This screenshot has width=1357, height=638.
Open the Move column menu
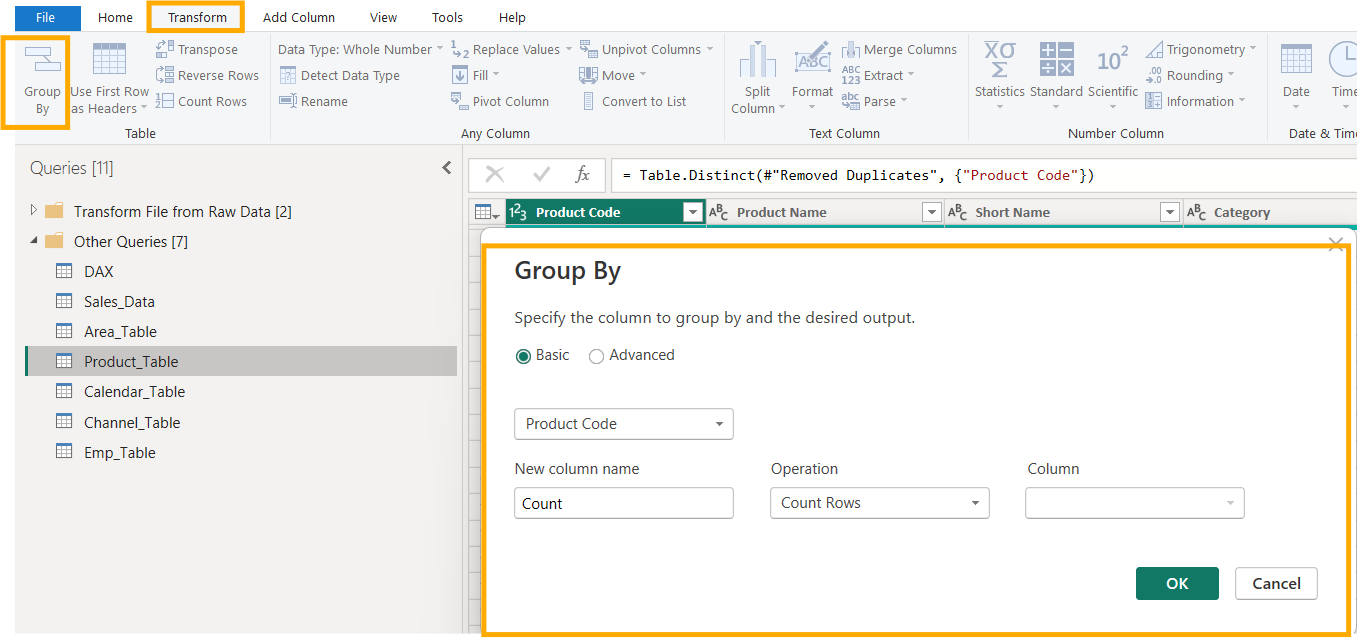coord(612,75)
